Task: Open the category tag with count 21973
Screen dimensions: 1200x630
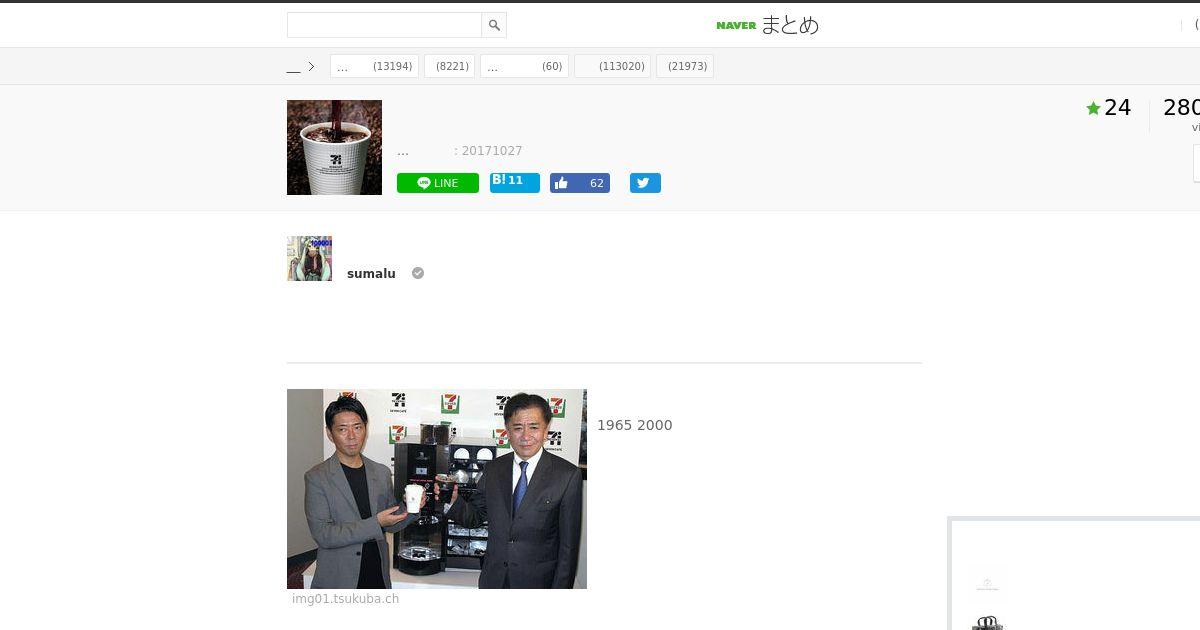Action: tap(685, 67)
